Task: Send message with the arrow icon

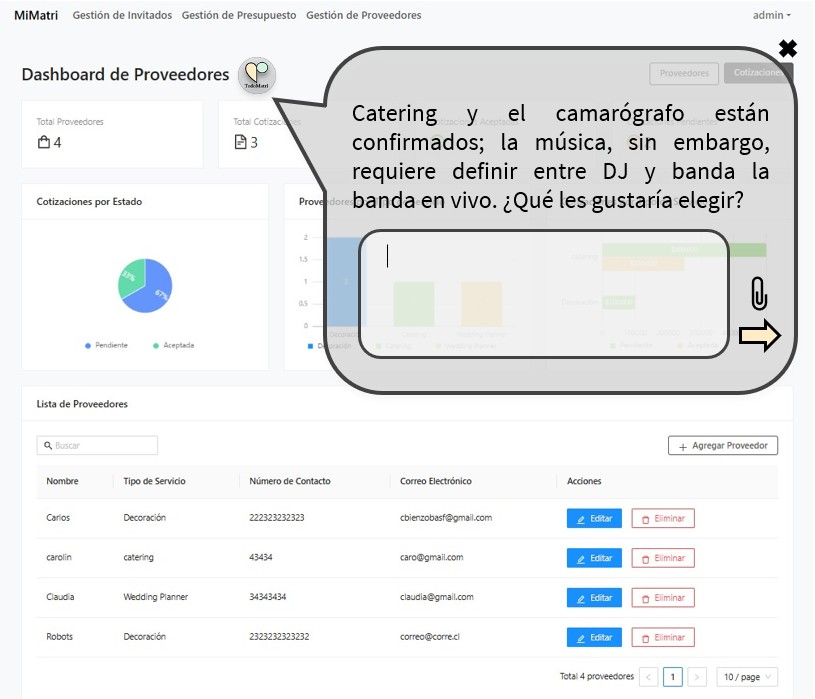Action: click(759, 338)
